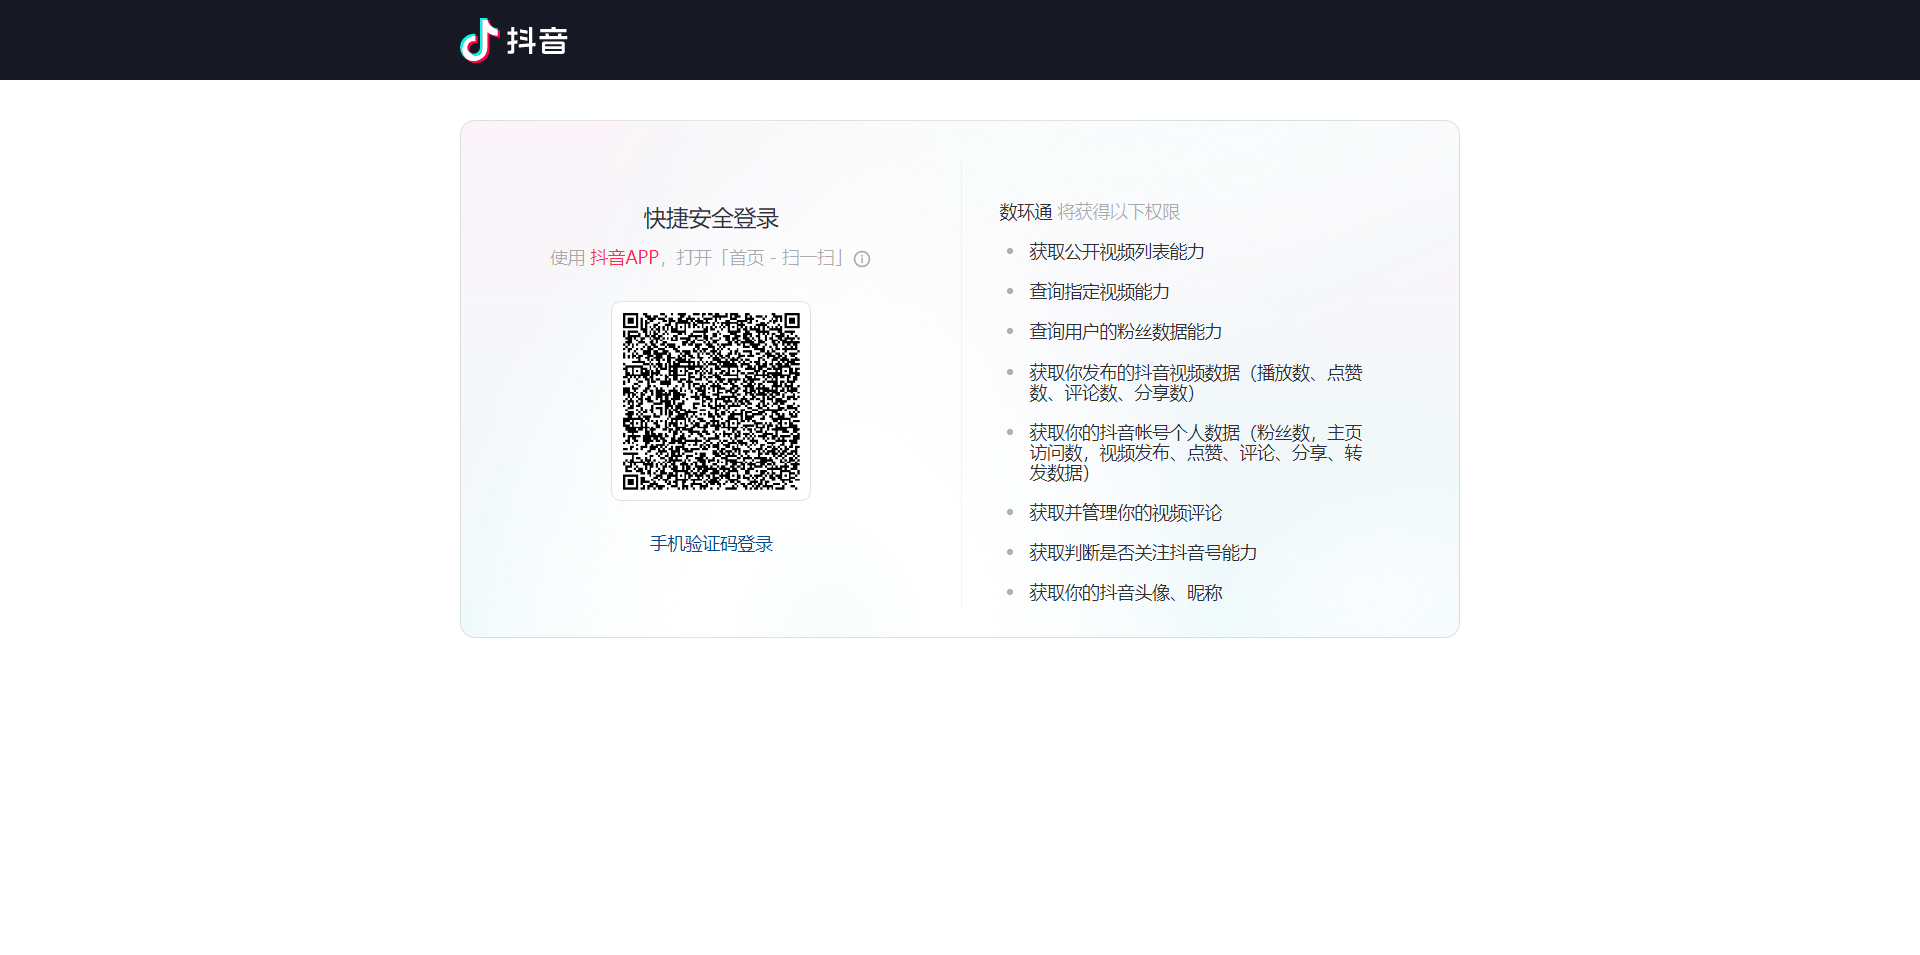Screen dimensions: 1920x955
Task: Click the 抖音 wordmark in the header
Action: [537, 41]
